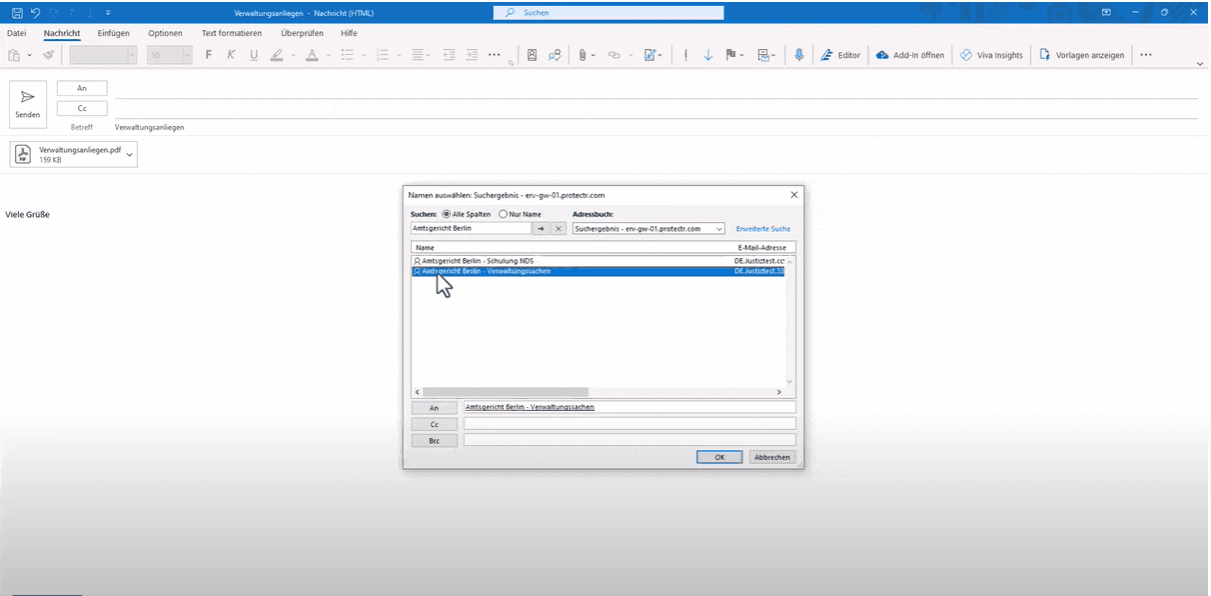Viewport: 1211px width, 596px height.
Task: Click the search arrow button in dialog
Action: 541,229
